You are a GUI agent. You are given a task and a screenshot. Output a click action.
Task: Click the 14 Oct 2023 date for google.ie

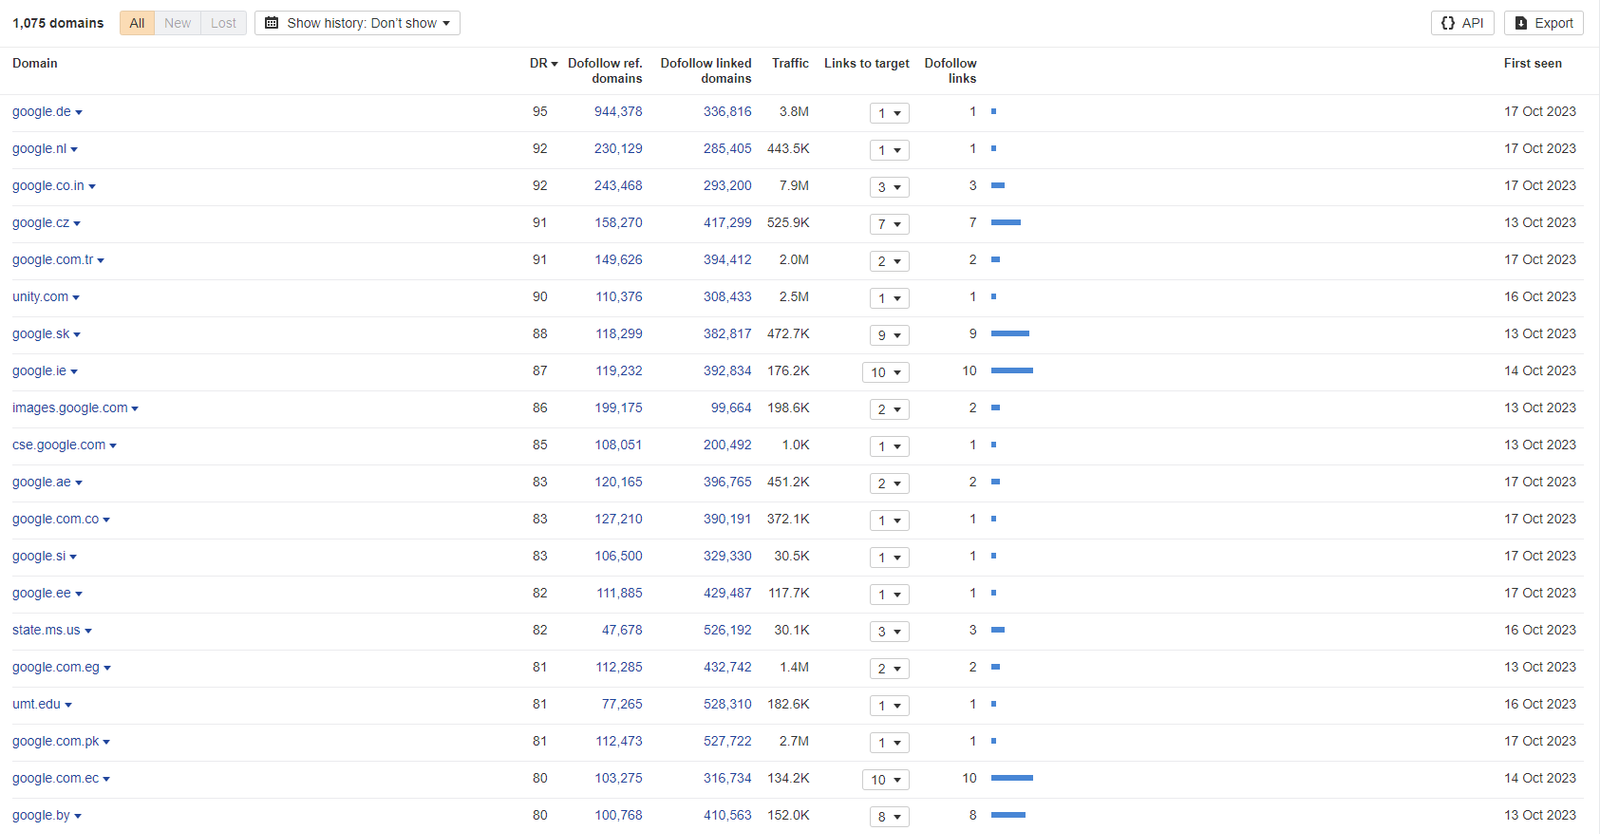1540,371
